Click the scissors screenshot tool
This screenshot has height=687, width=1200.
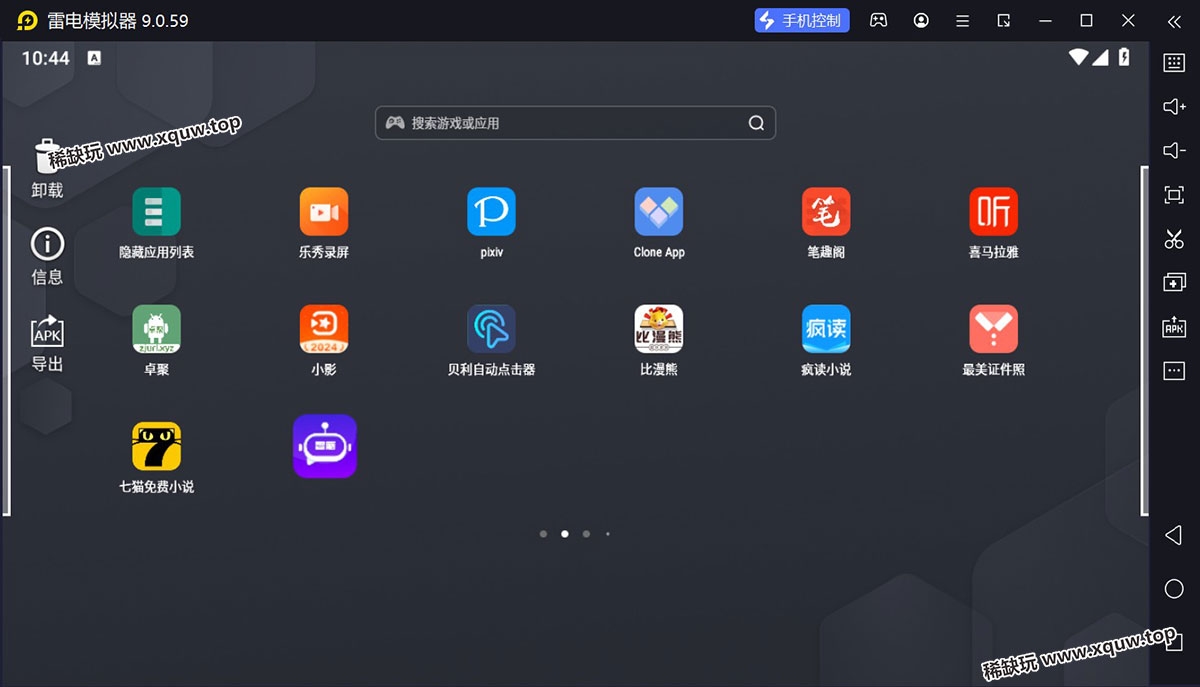[1174, 238]
